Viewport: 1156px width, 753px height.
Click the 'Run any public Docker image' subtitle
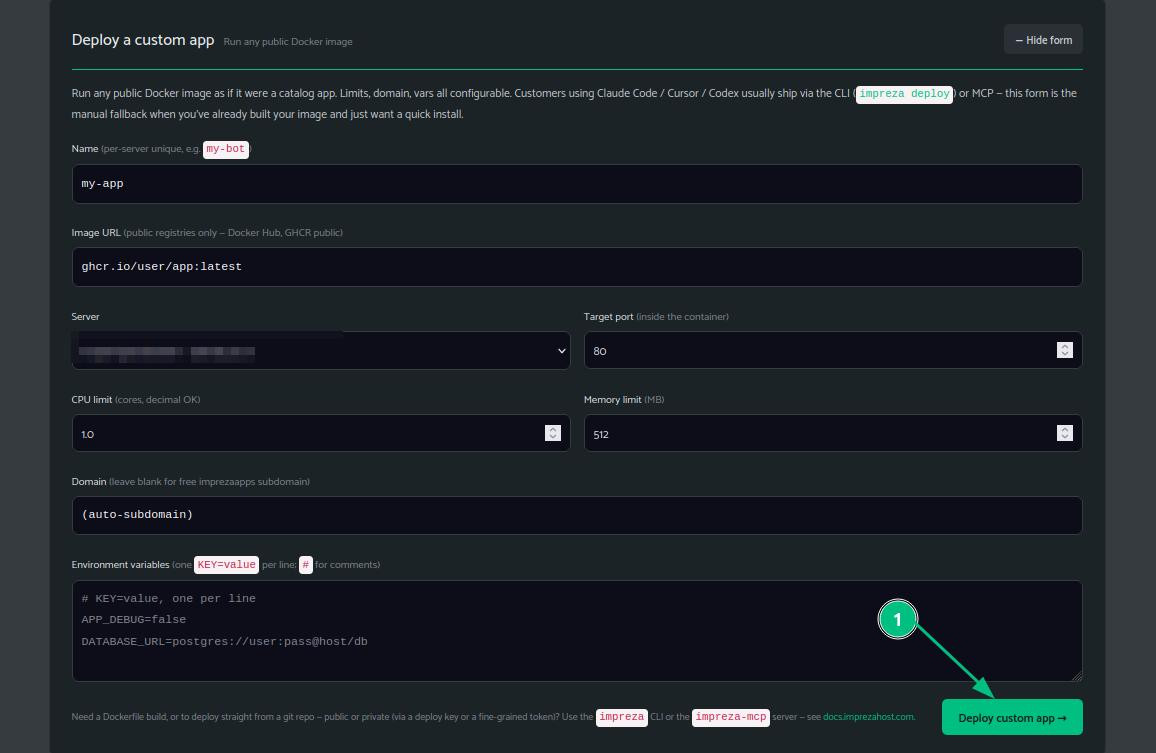pyautogui.click(x=288, y=42)
